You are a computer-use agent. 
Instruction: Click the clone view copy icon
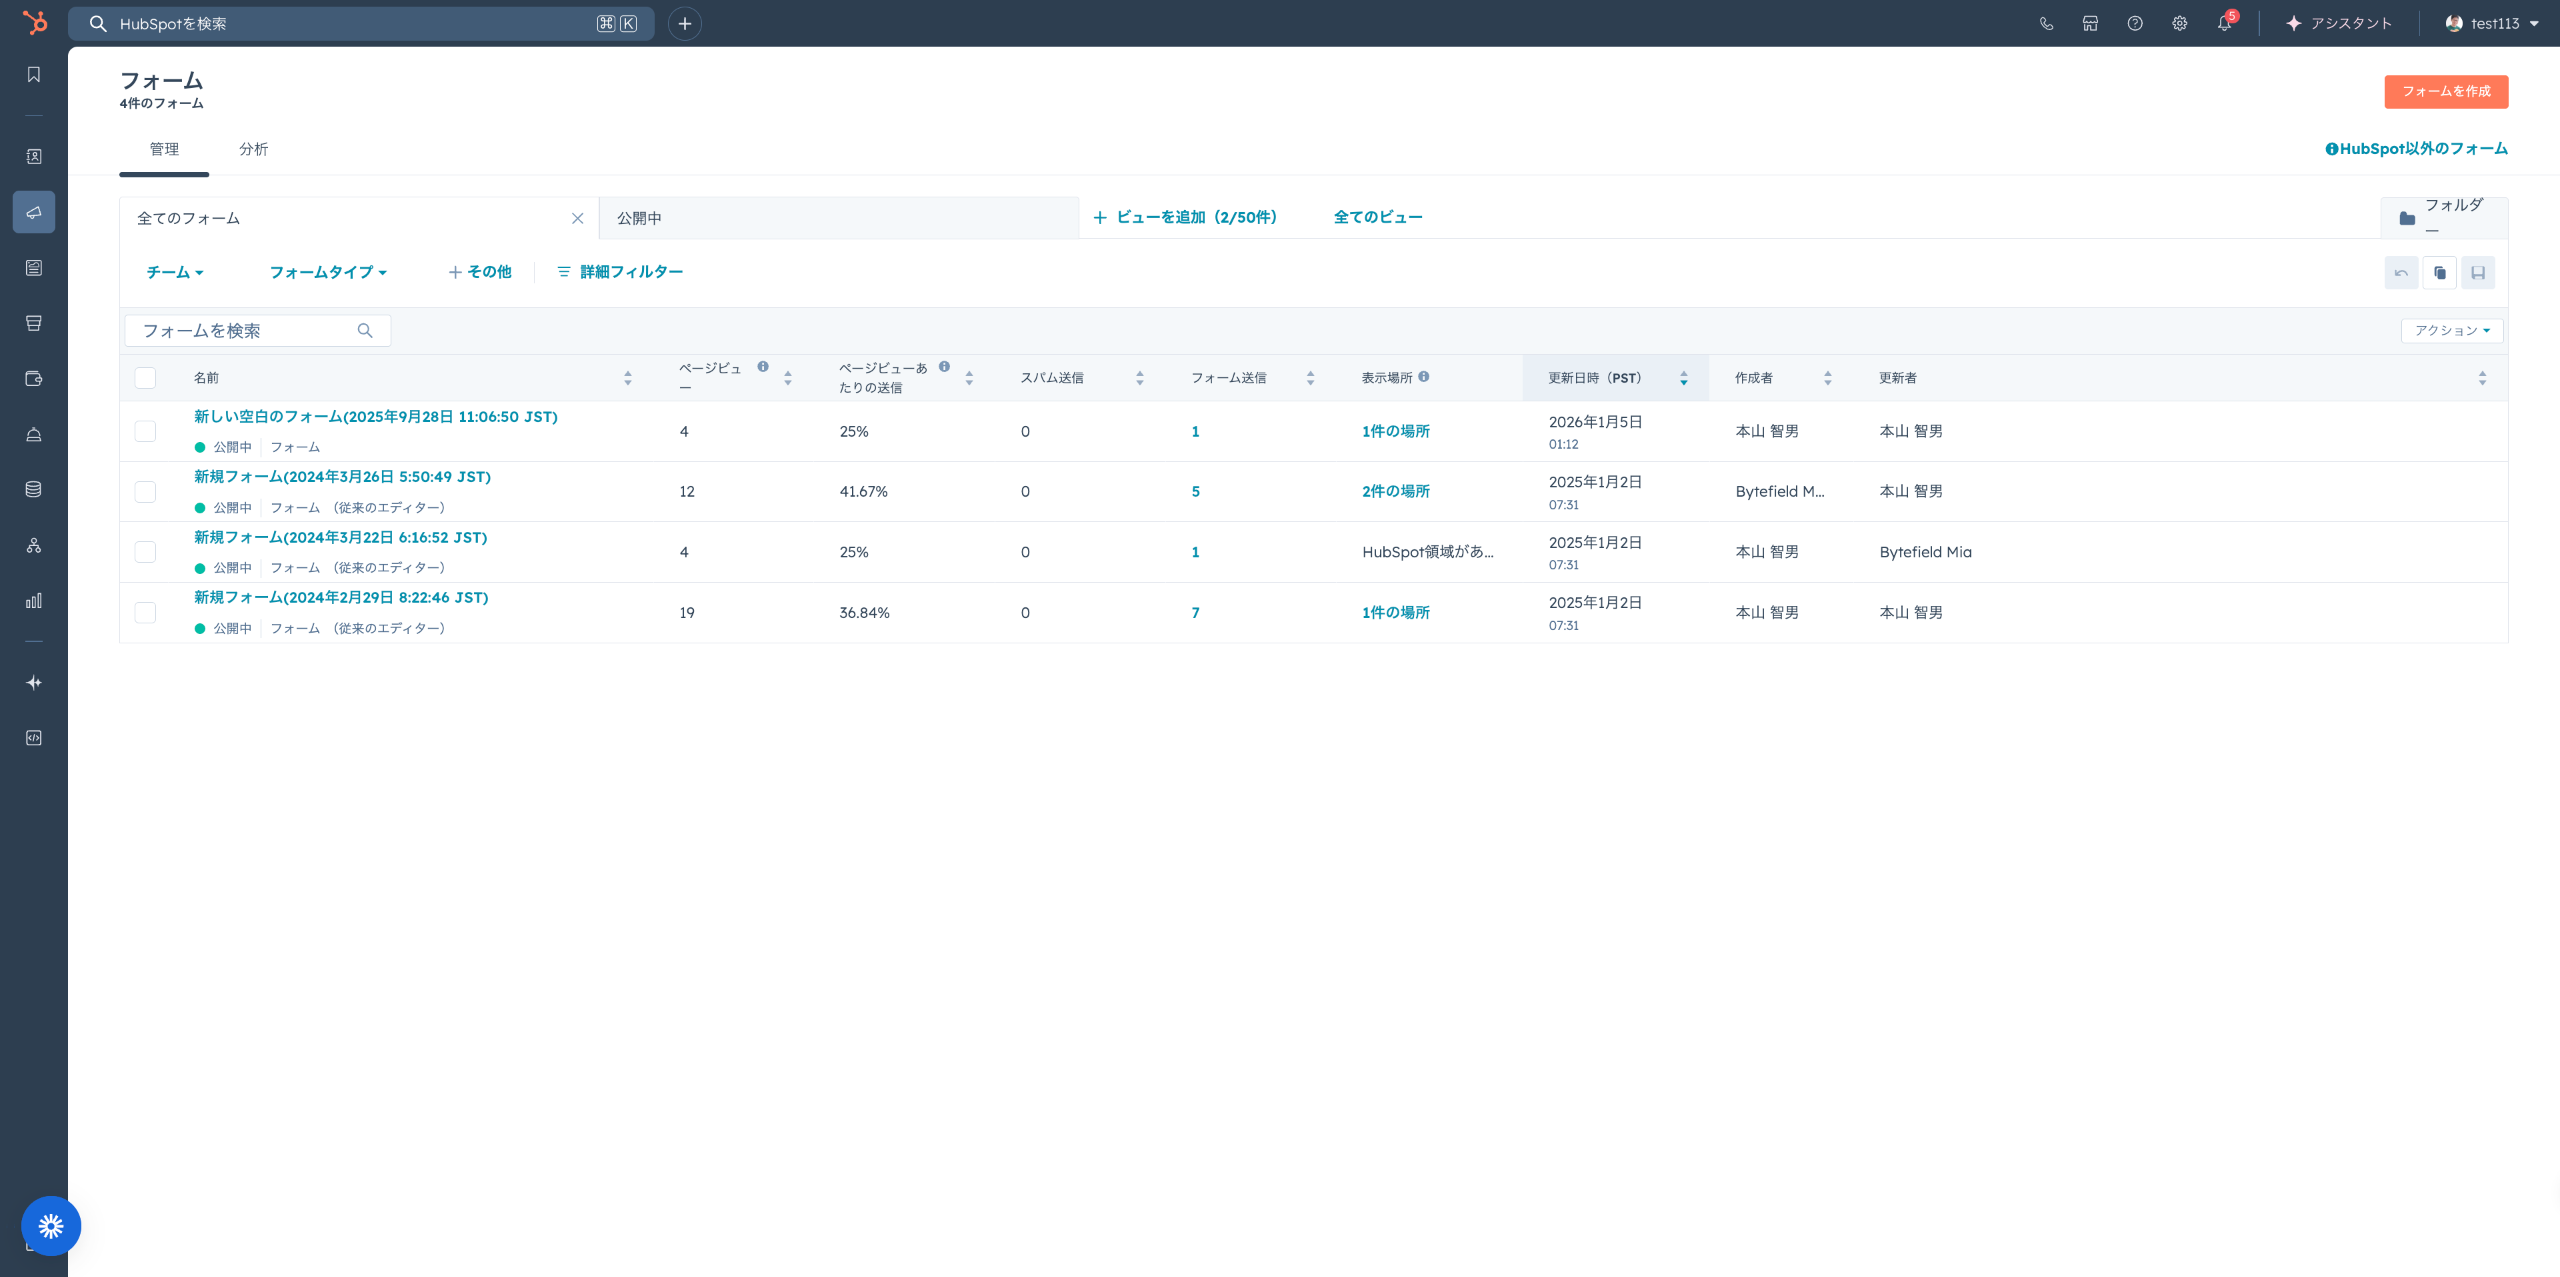(x=2440, y=272)
